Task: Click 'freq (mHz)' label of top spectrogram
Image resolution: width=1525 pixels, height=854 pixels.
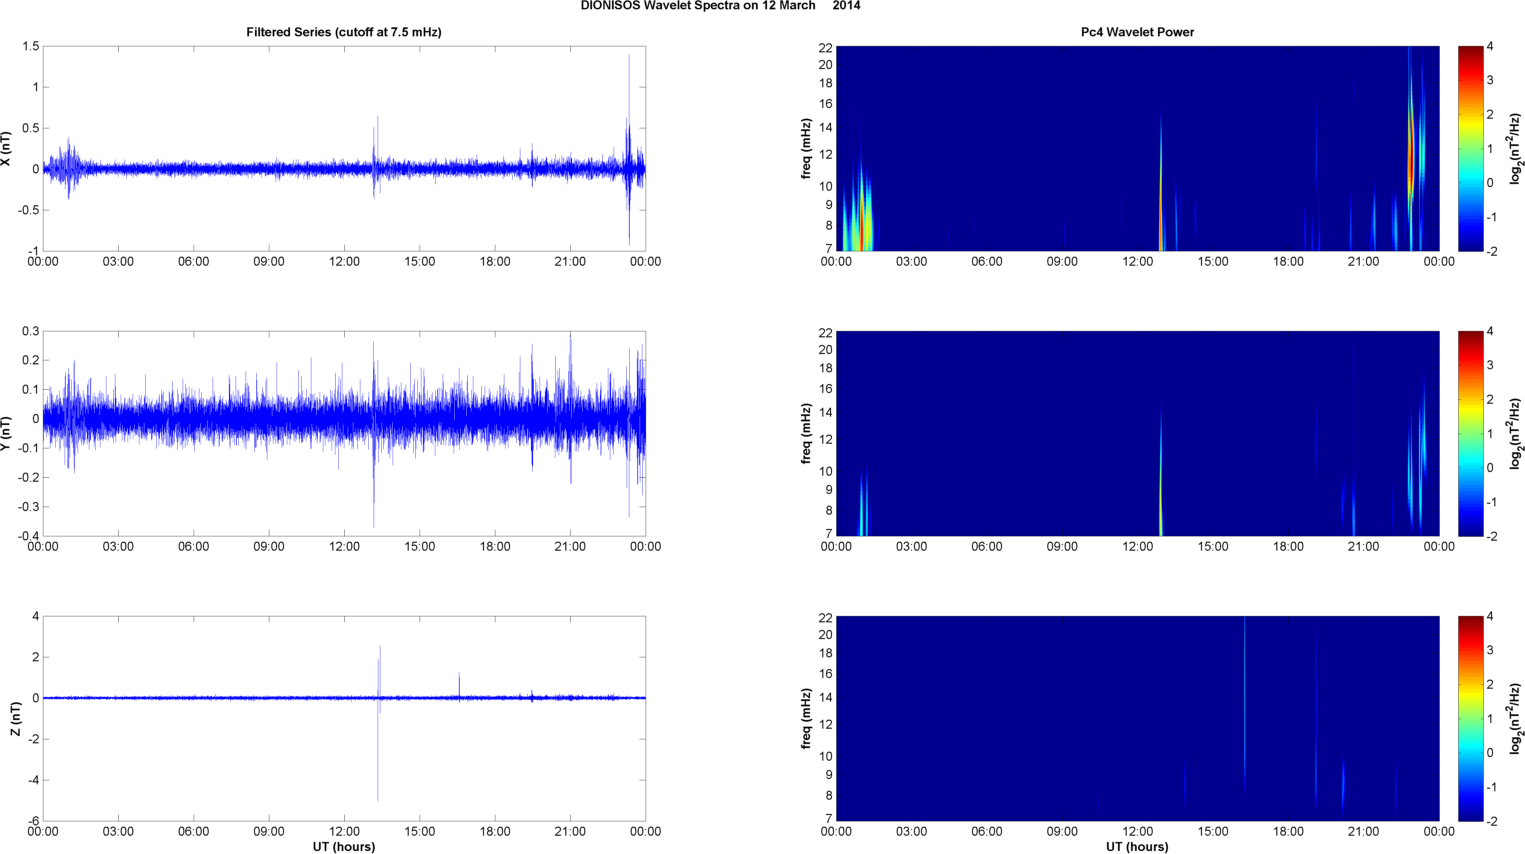Action: (x=806, y=148)
